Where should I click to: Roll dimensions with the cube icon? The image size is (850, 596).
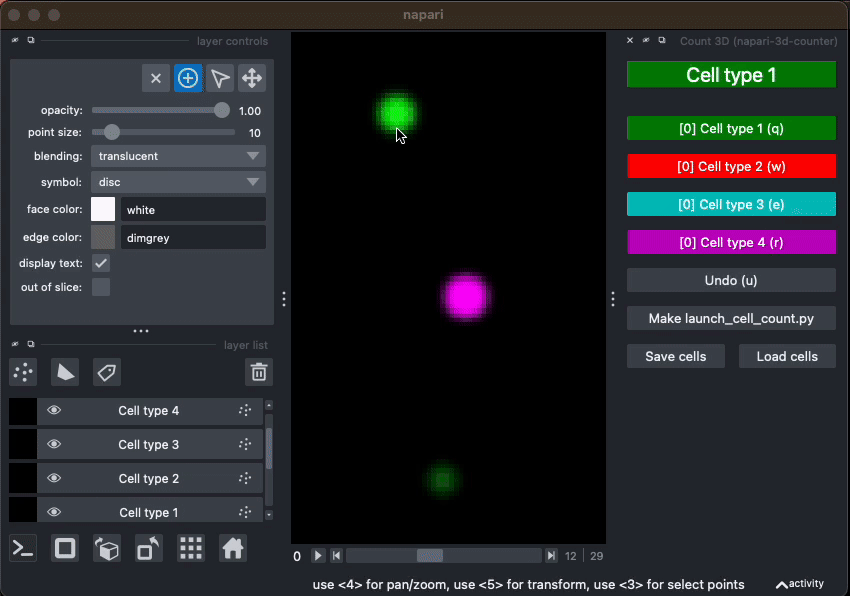pos(106,548)
